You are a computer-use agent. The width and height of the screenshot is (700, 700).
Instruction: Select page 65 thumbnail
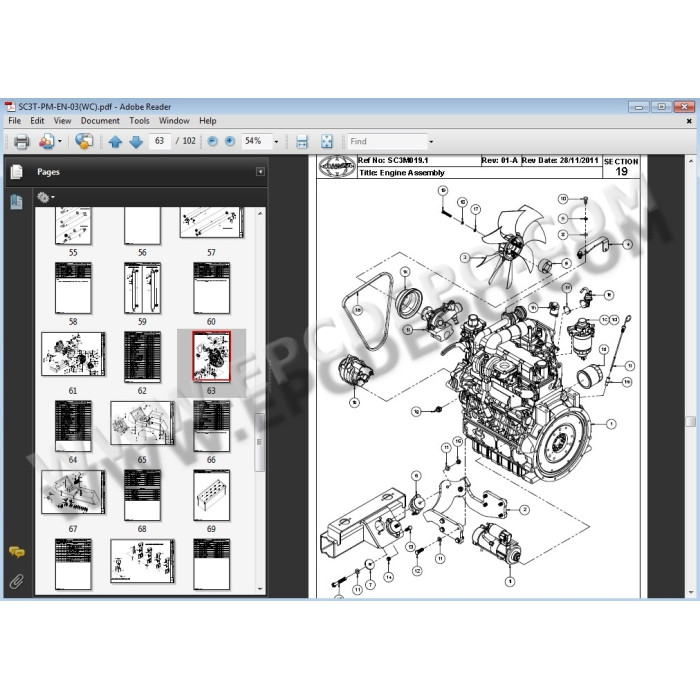pyautogui.click(x=142, y=423)
